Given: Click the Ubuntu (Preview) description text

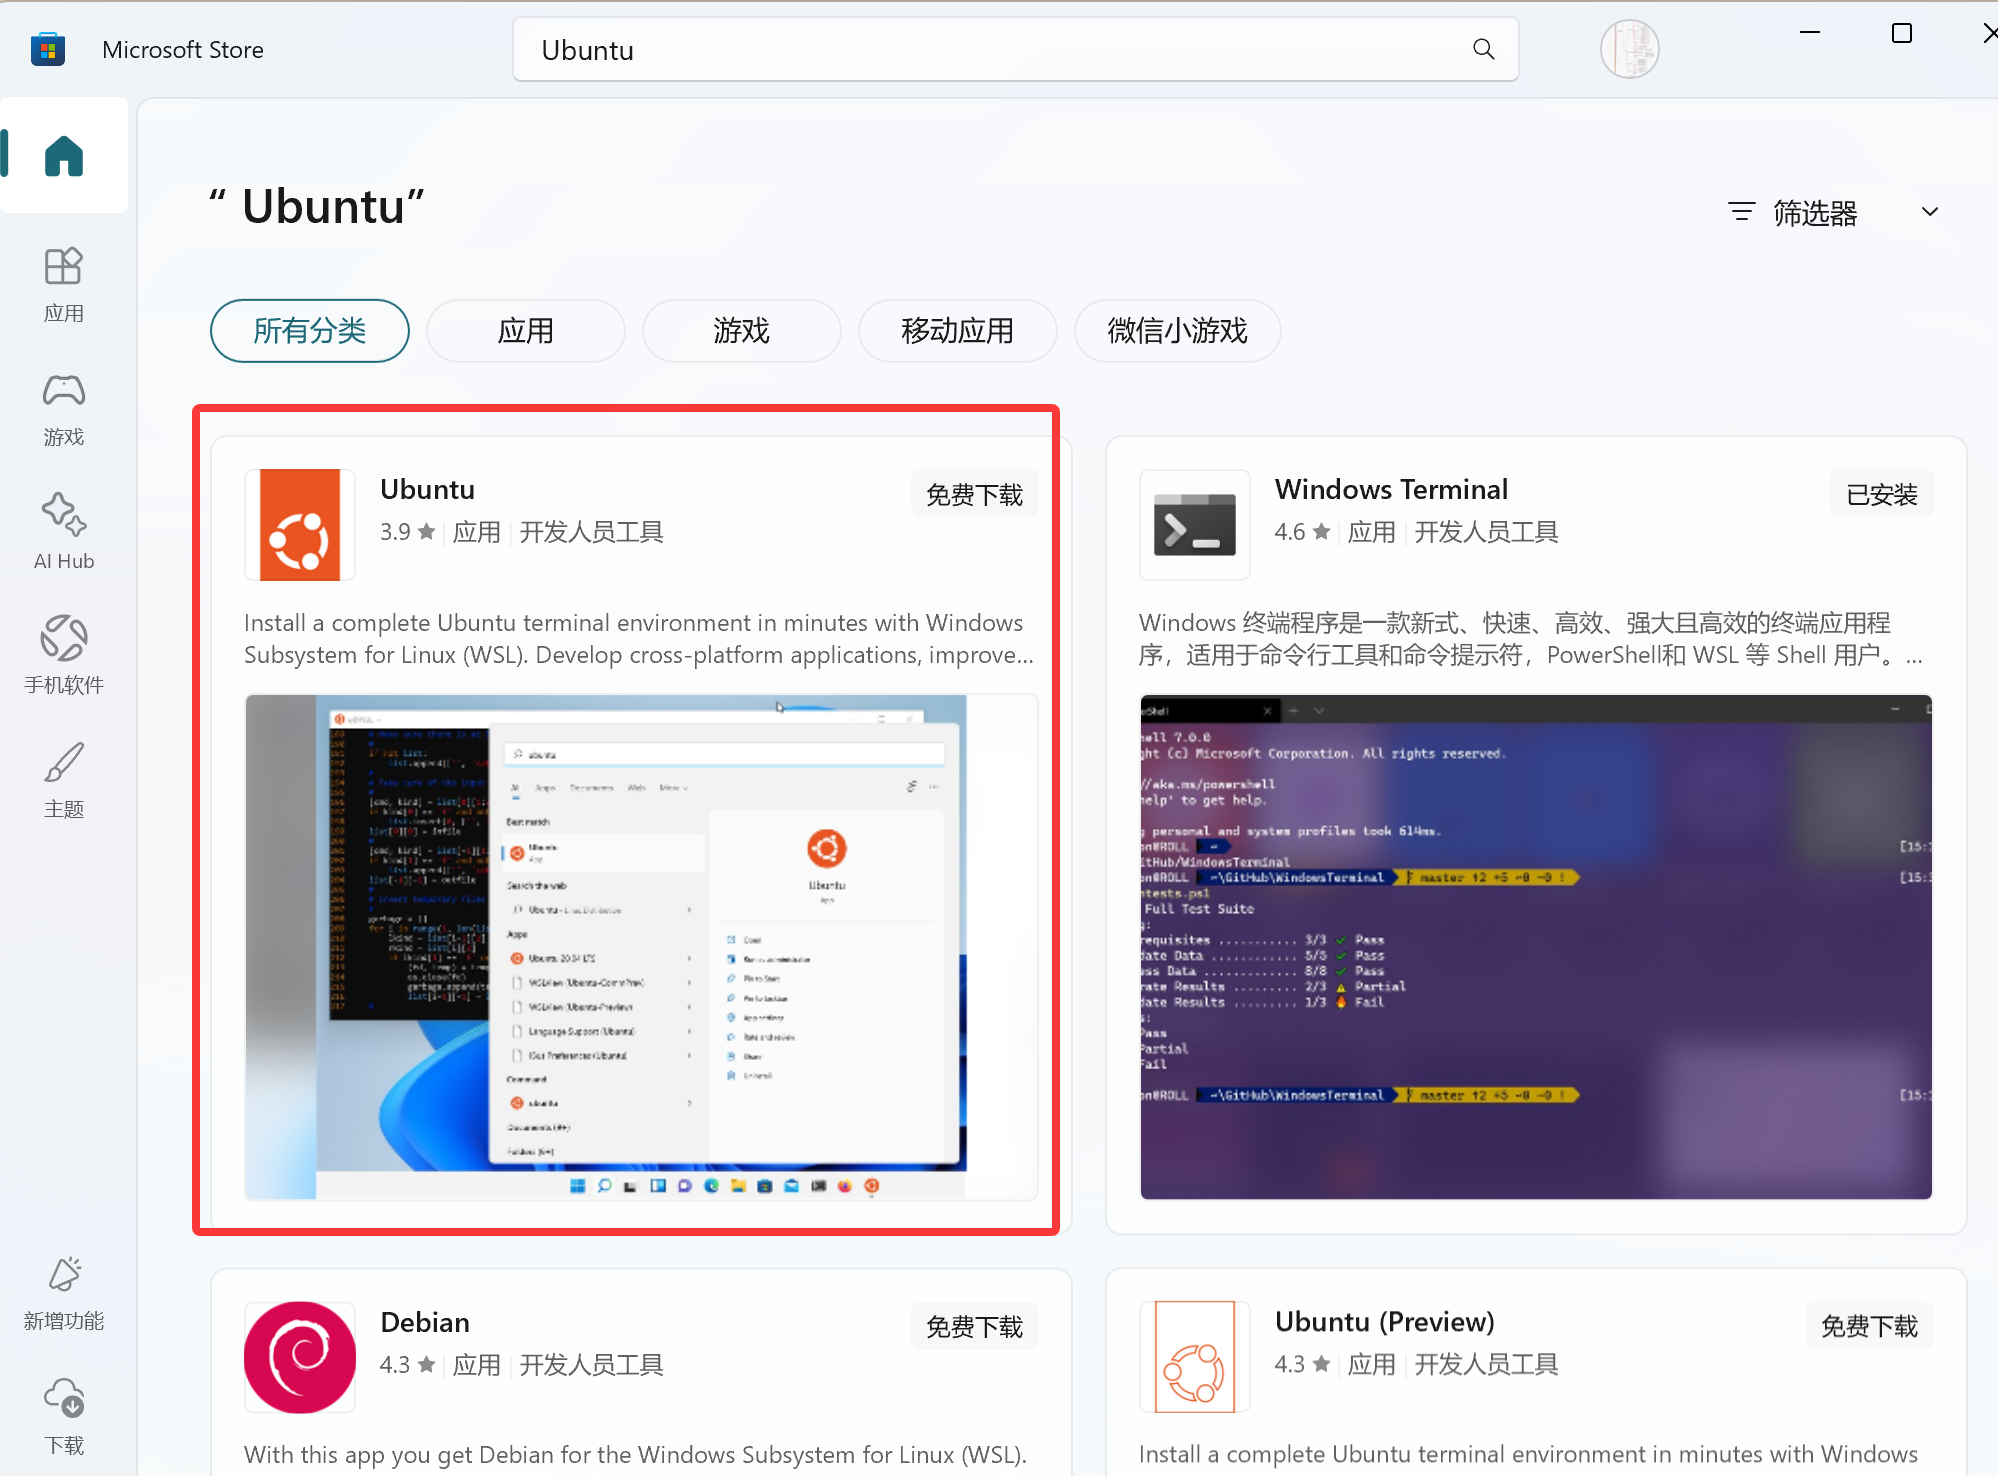Looking at the screenshot, I should click(x=1528, y=1455).
